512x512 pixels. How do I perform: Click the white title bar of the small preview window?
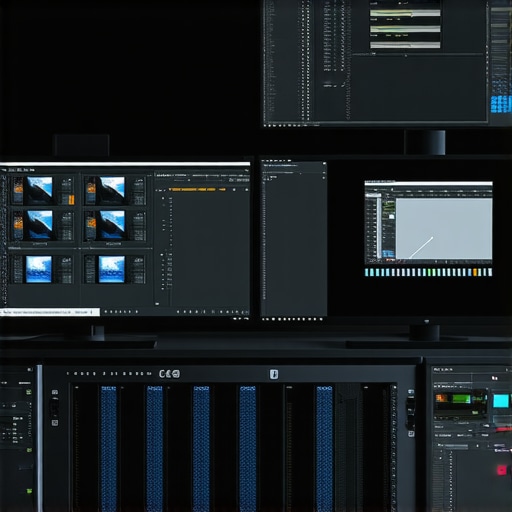(x=428, y=183)
